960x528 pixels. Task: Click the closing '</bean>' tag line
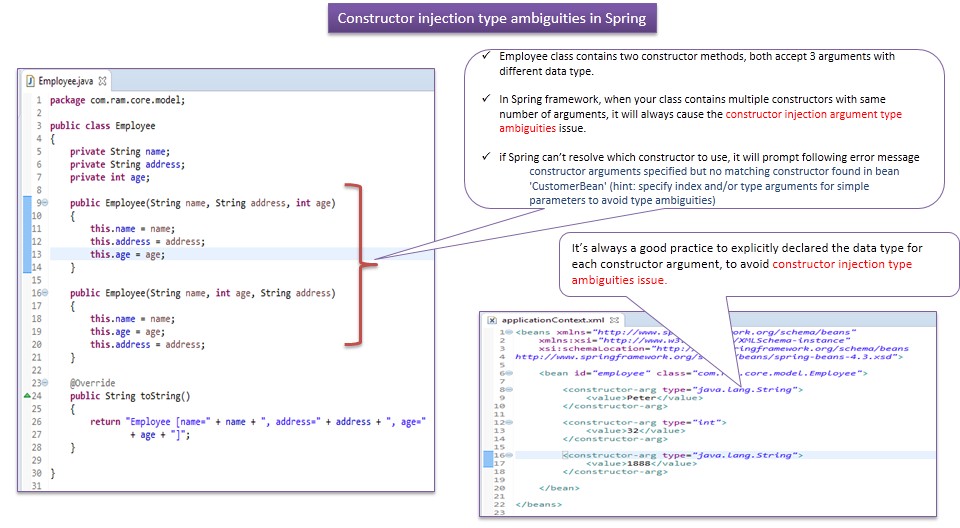[559, 488]
